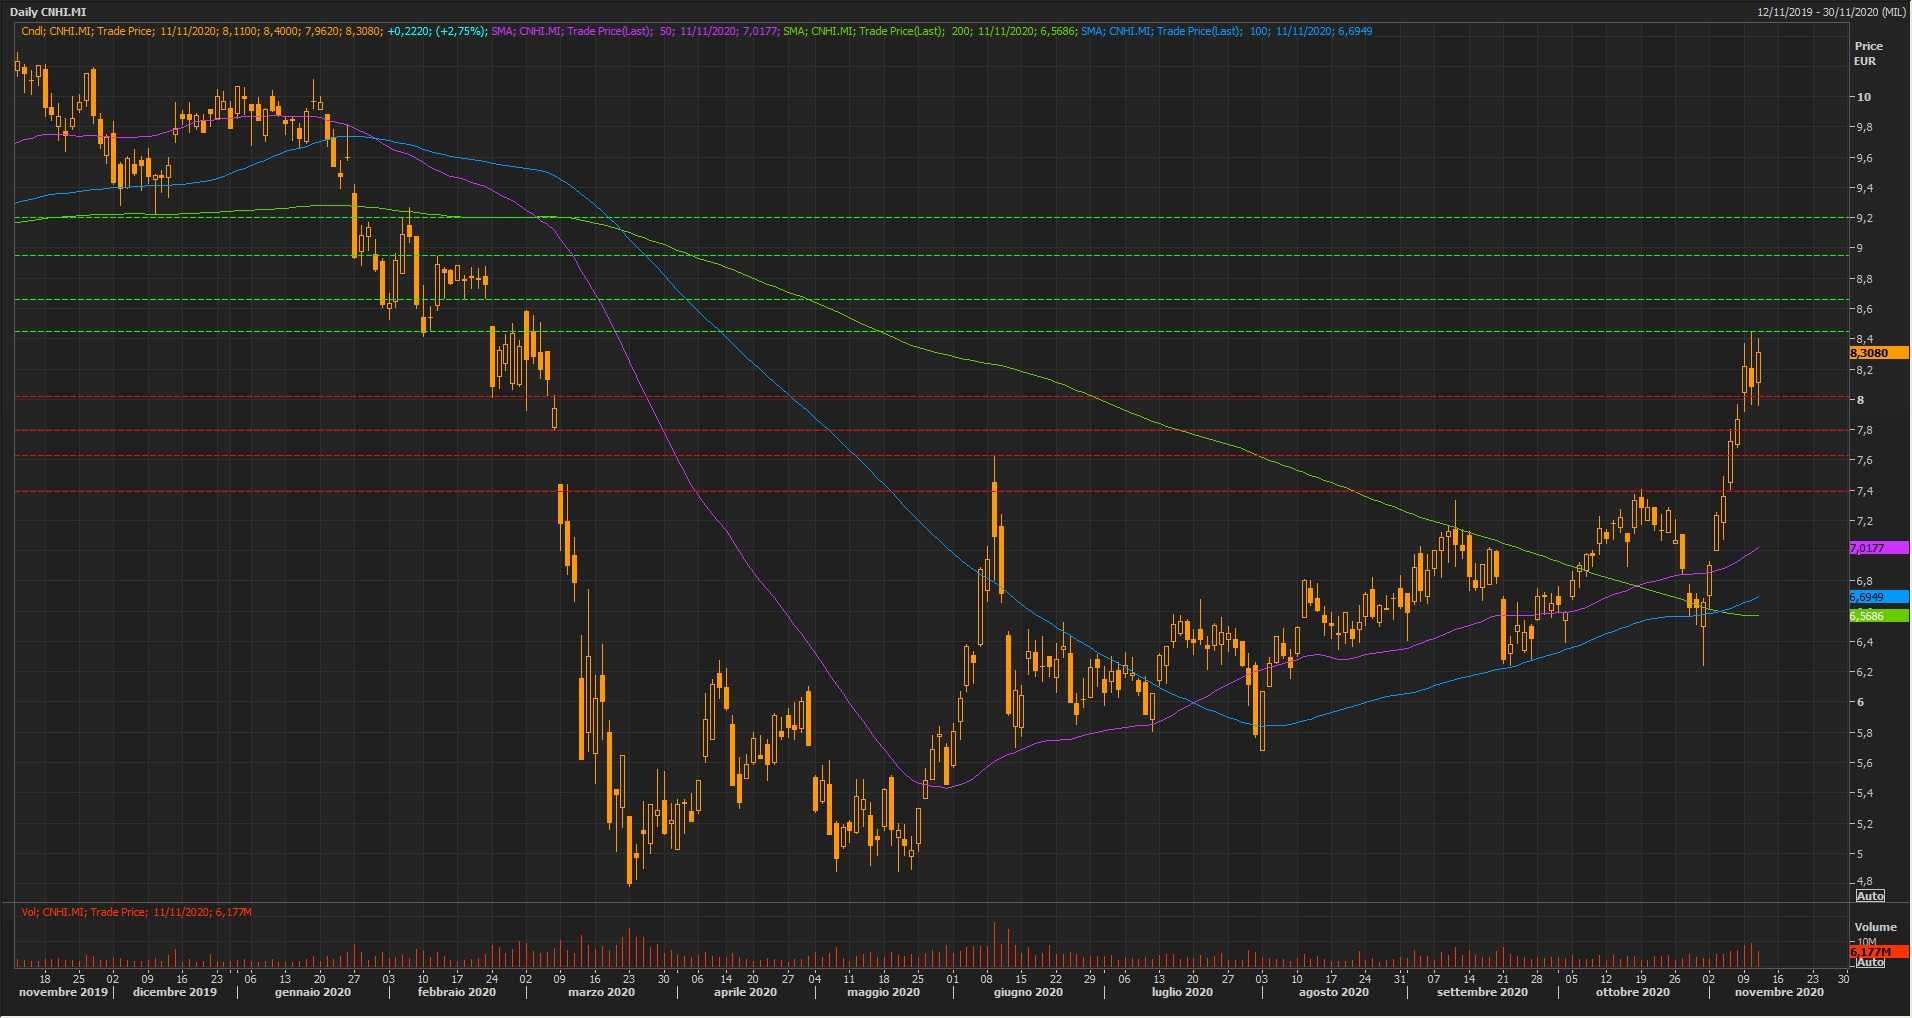Click the red 6,177M volume value tag

point(1878,951)
